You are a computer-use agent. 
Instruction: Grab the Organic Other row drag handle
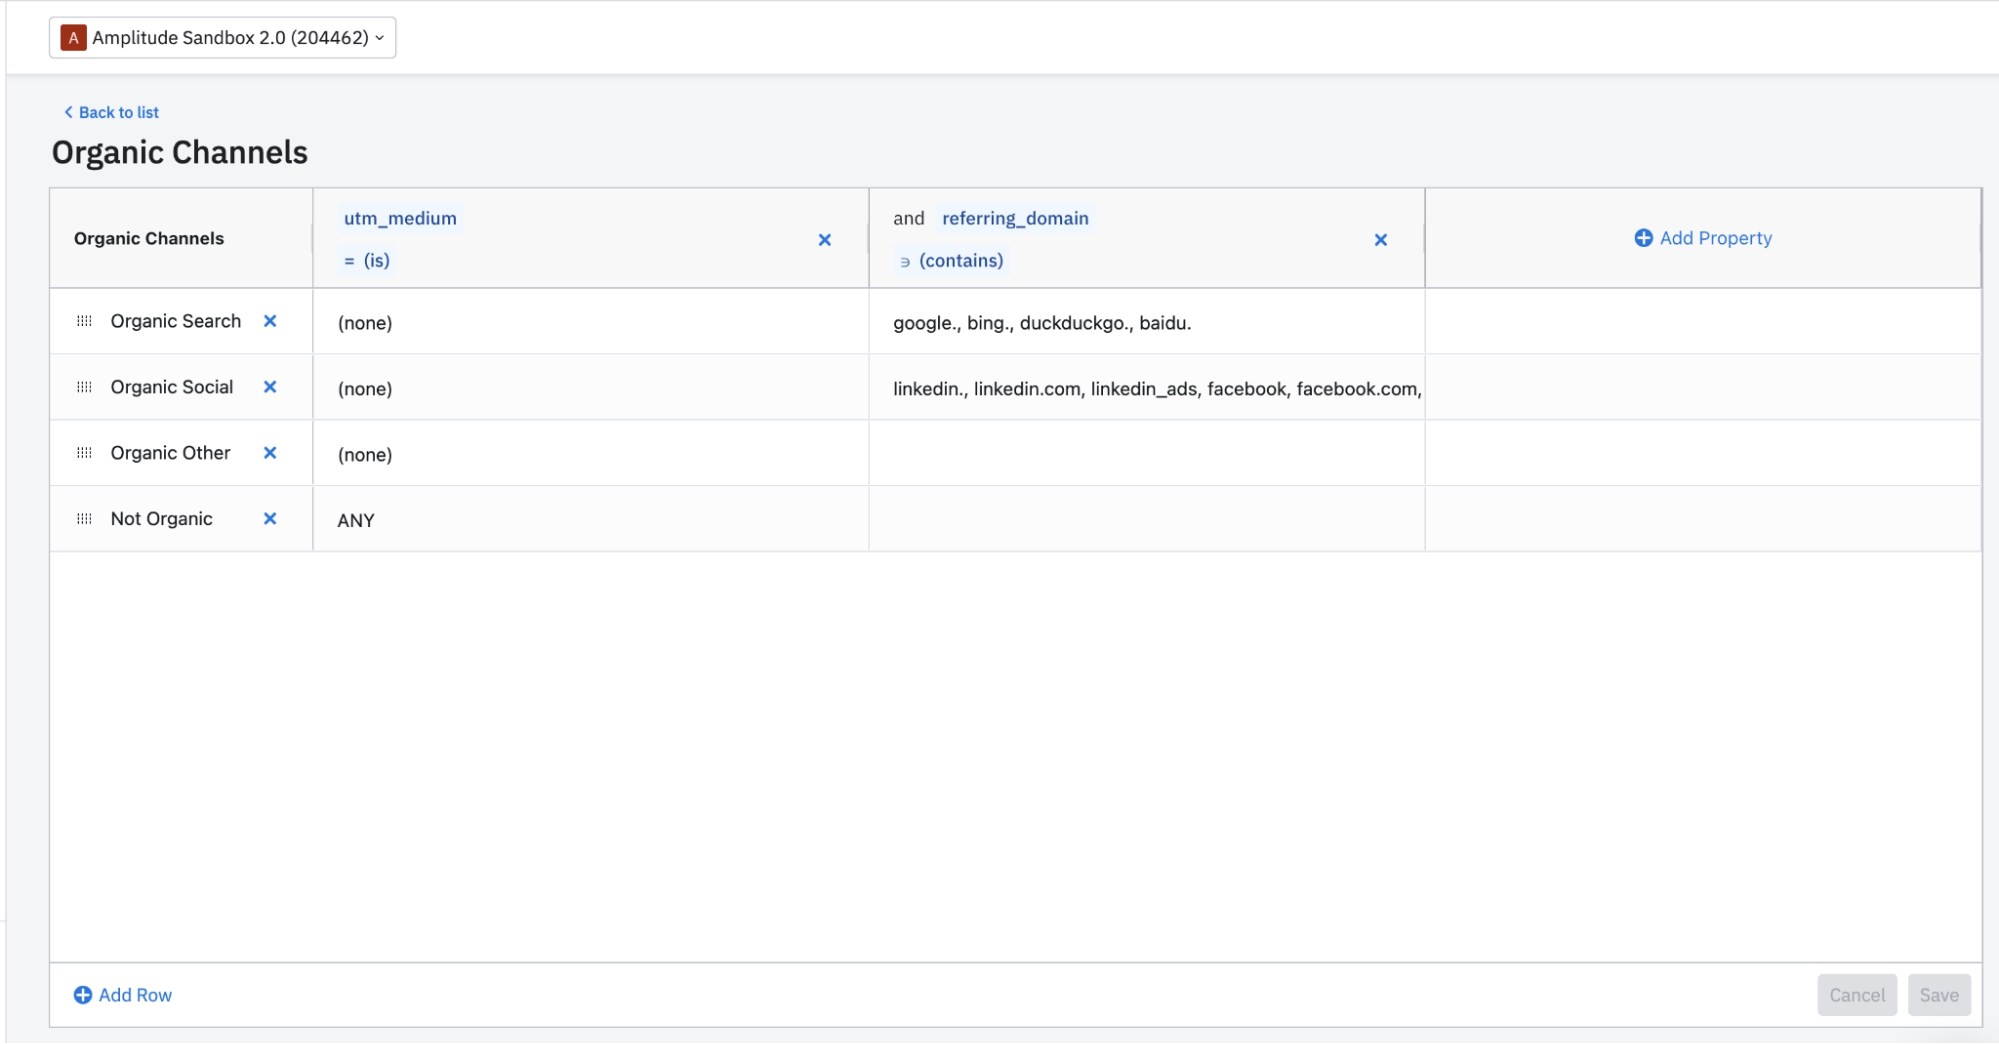coord(84,453)
